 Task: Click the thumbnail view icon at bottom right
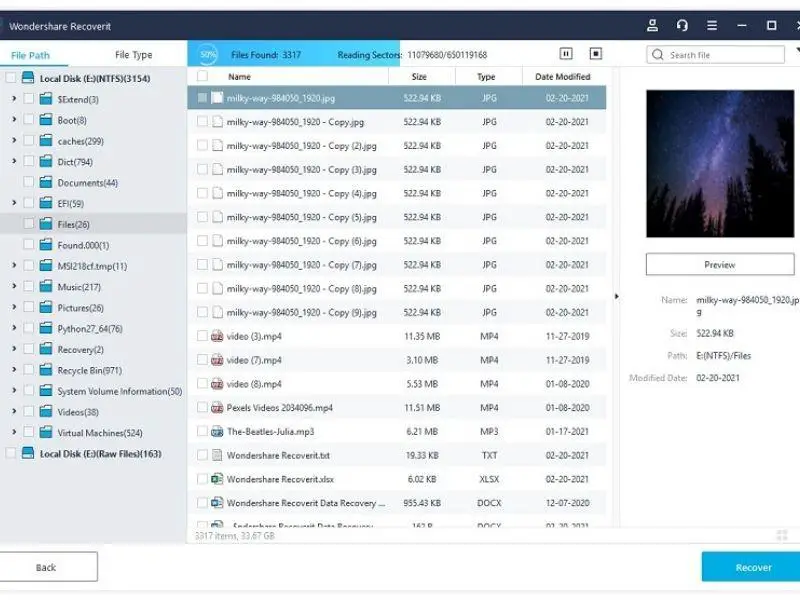pyautogui.click(x=782, y=535)
